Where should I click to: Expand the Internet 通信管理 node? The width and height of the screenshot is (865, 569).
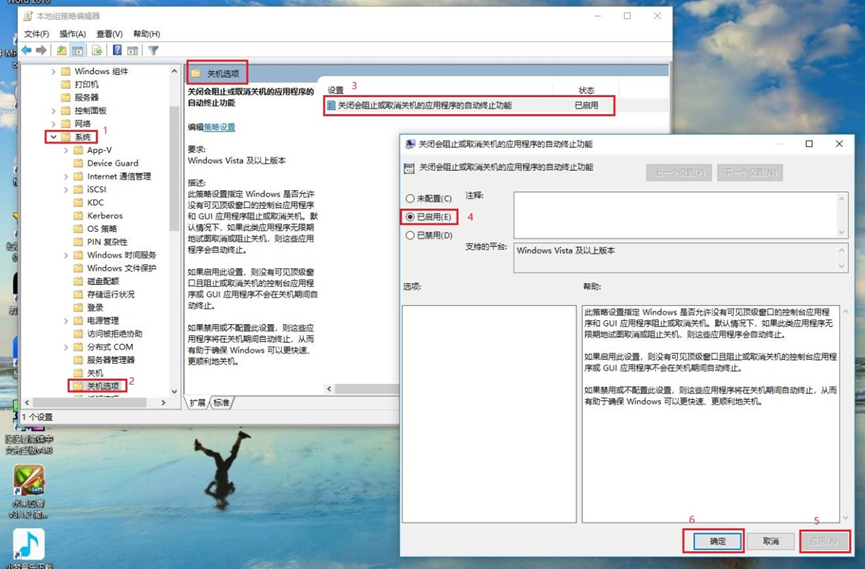pyautogui.click(x=66, y=176)
